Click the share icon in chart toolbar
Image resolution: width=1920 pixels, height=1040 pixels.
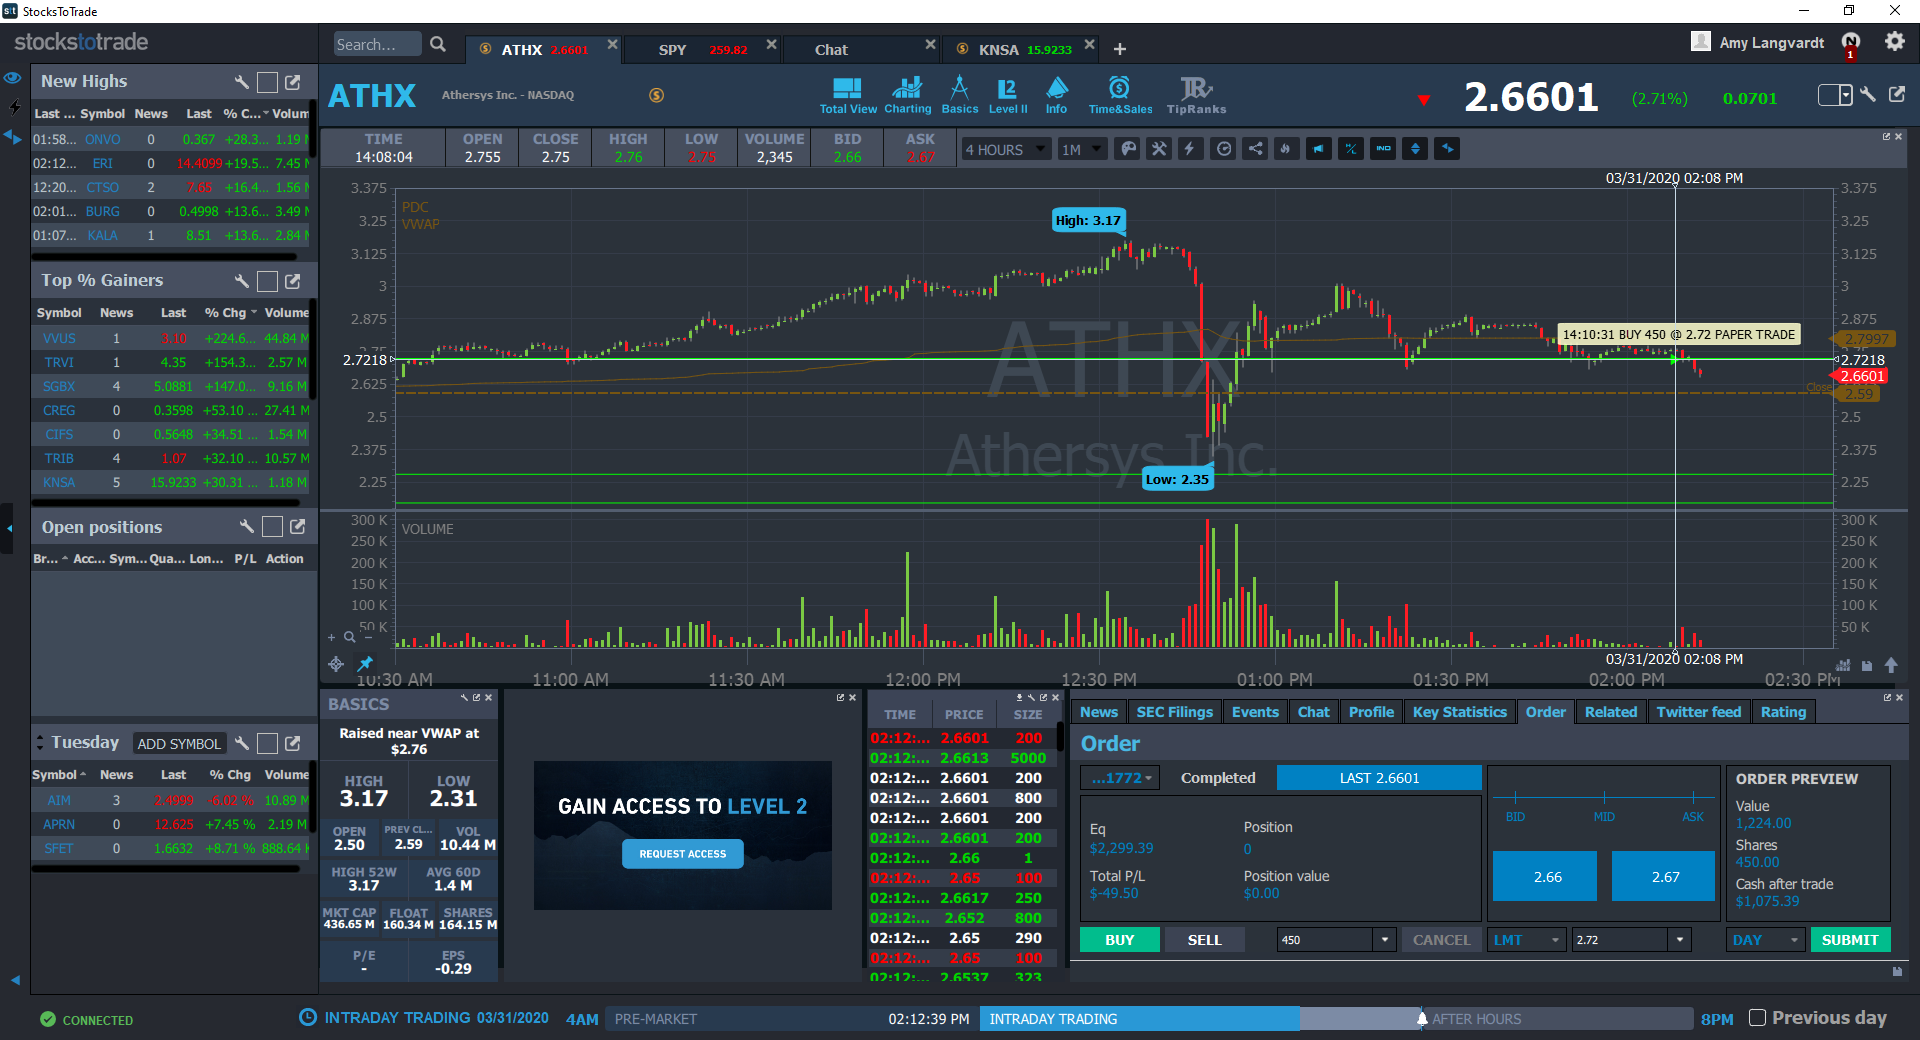tap(1255, 149)
